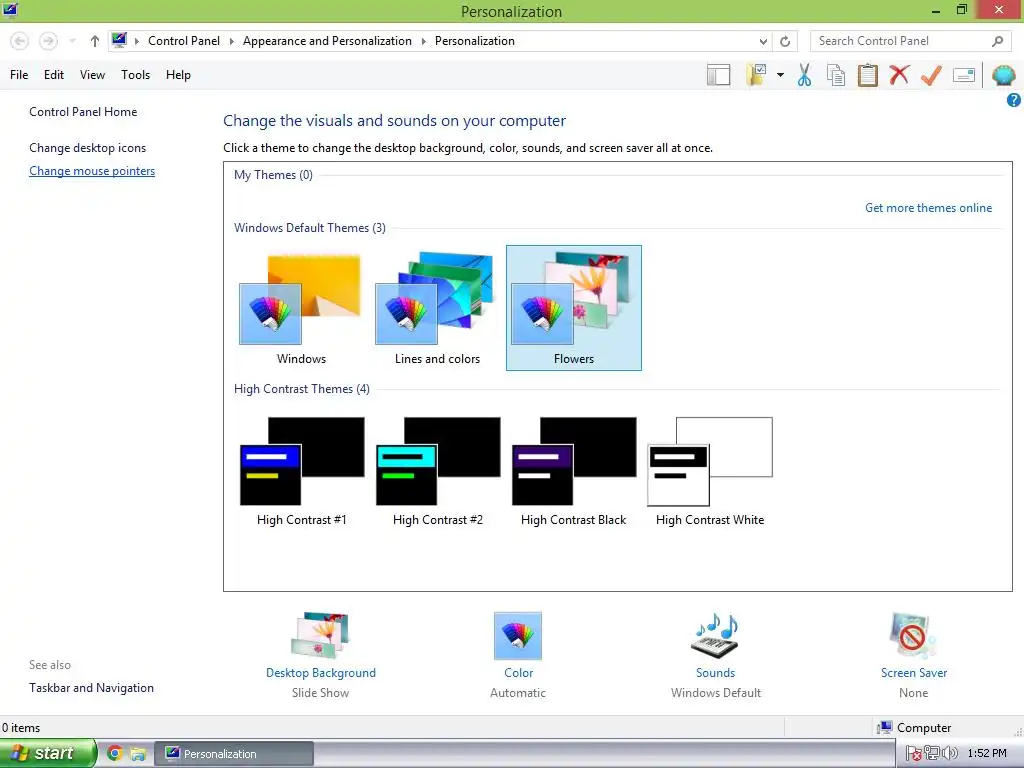
Task: Click the Properties card toolbar icon
Action: tap(963, 75)
